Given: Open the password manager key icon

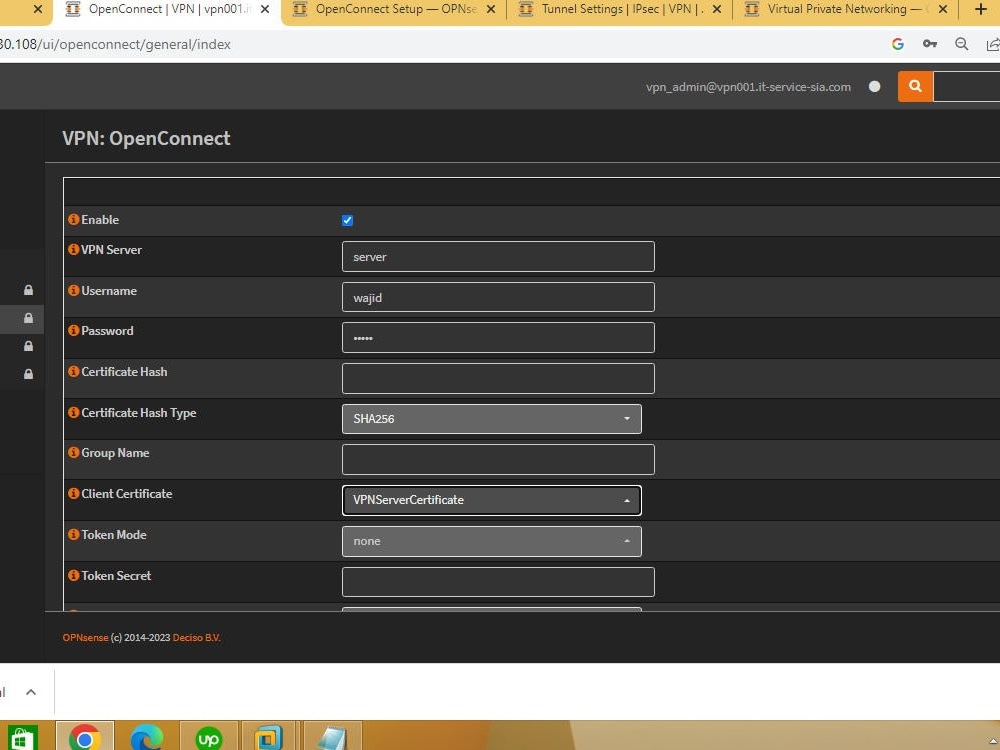Looking at the screenshot, I should pyautogui.click(x=929, y=44).
